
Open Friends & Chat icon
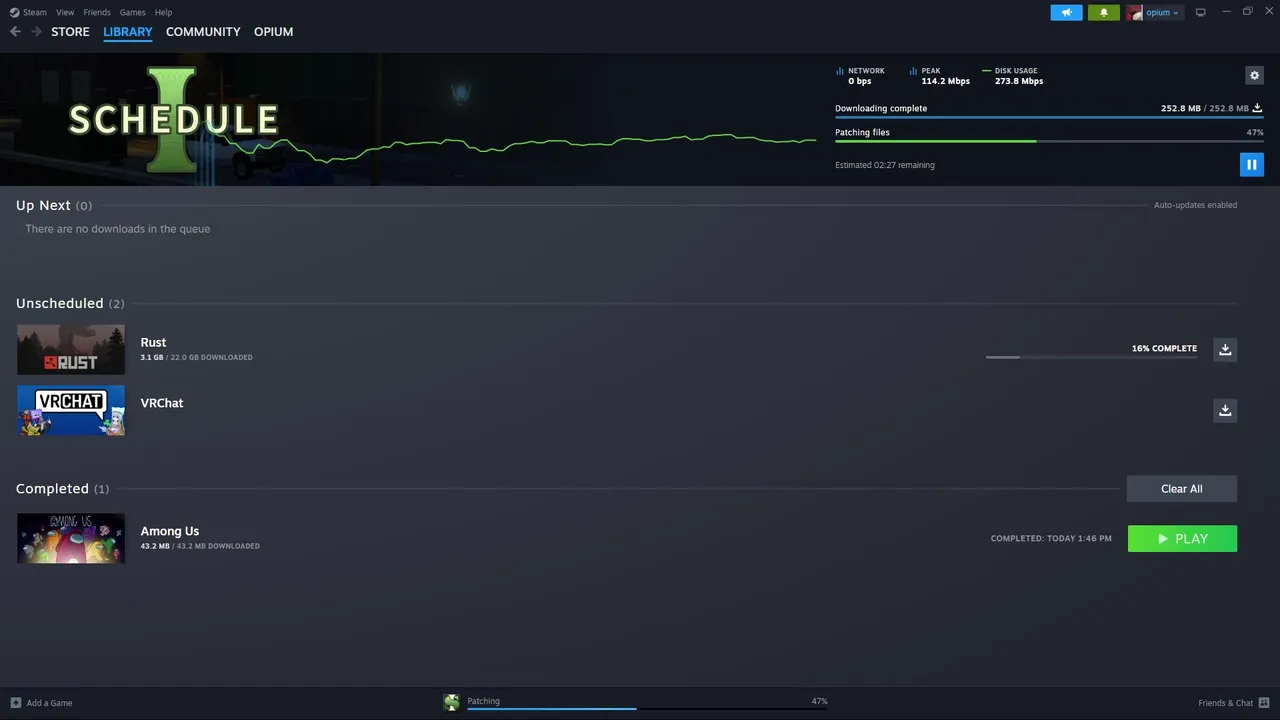point(1264,703)
